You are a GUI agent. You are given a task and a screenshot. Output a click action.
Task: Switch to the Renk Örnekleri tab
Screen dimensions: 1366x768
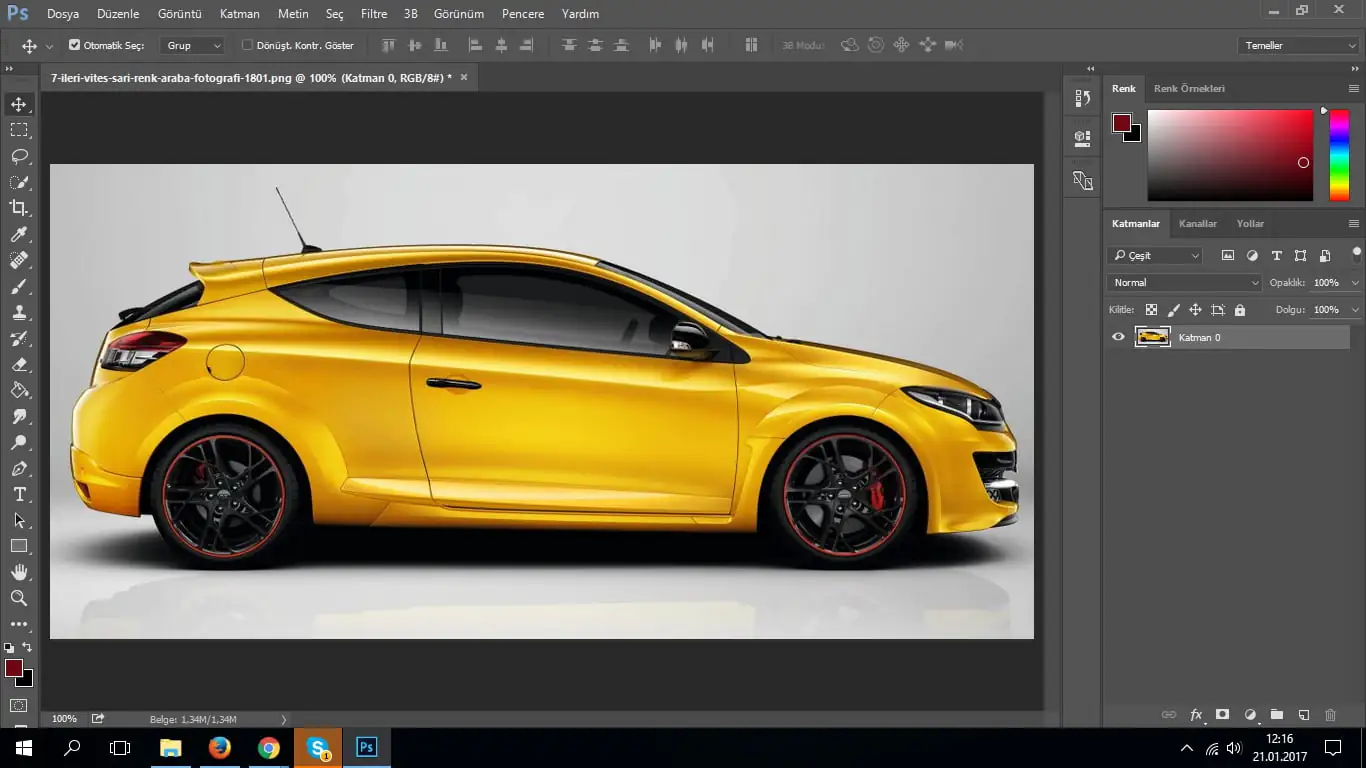pyautogui.click(x=1189, y=89)
